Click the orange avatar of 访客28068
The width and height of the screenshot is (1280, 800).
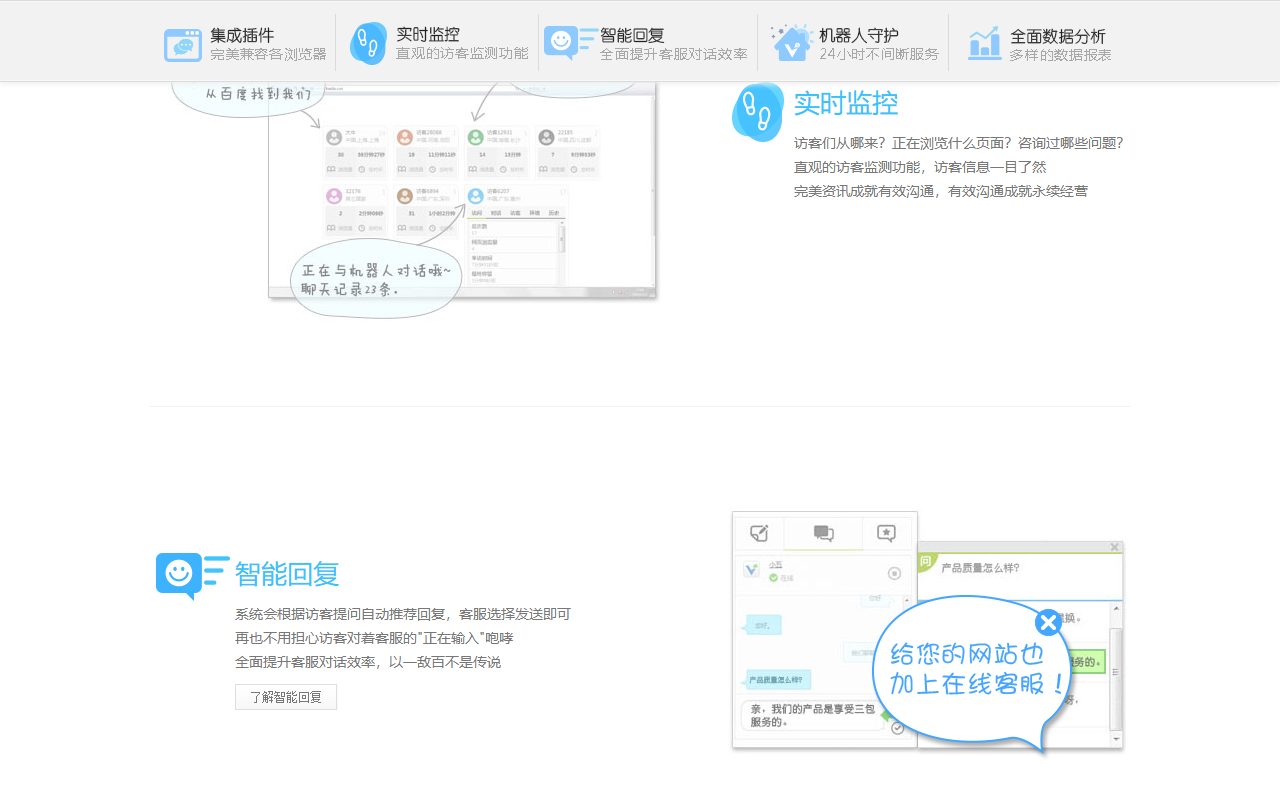[x=405, y=137]
